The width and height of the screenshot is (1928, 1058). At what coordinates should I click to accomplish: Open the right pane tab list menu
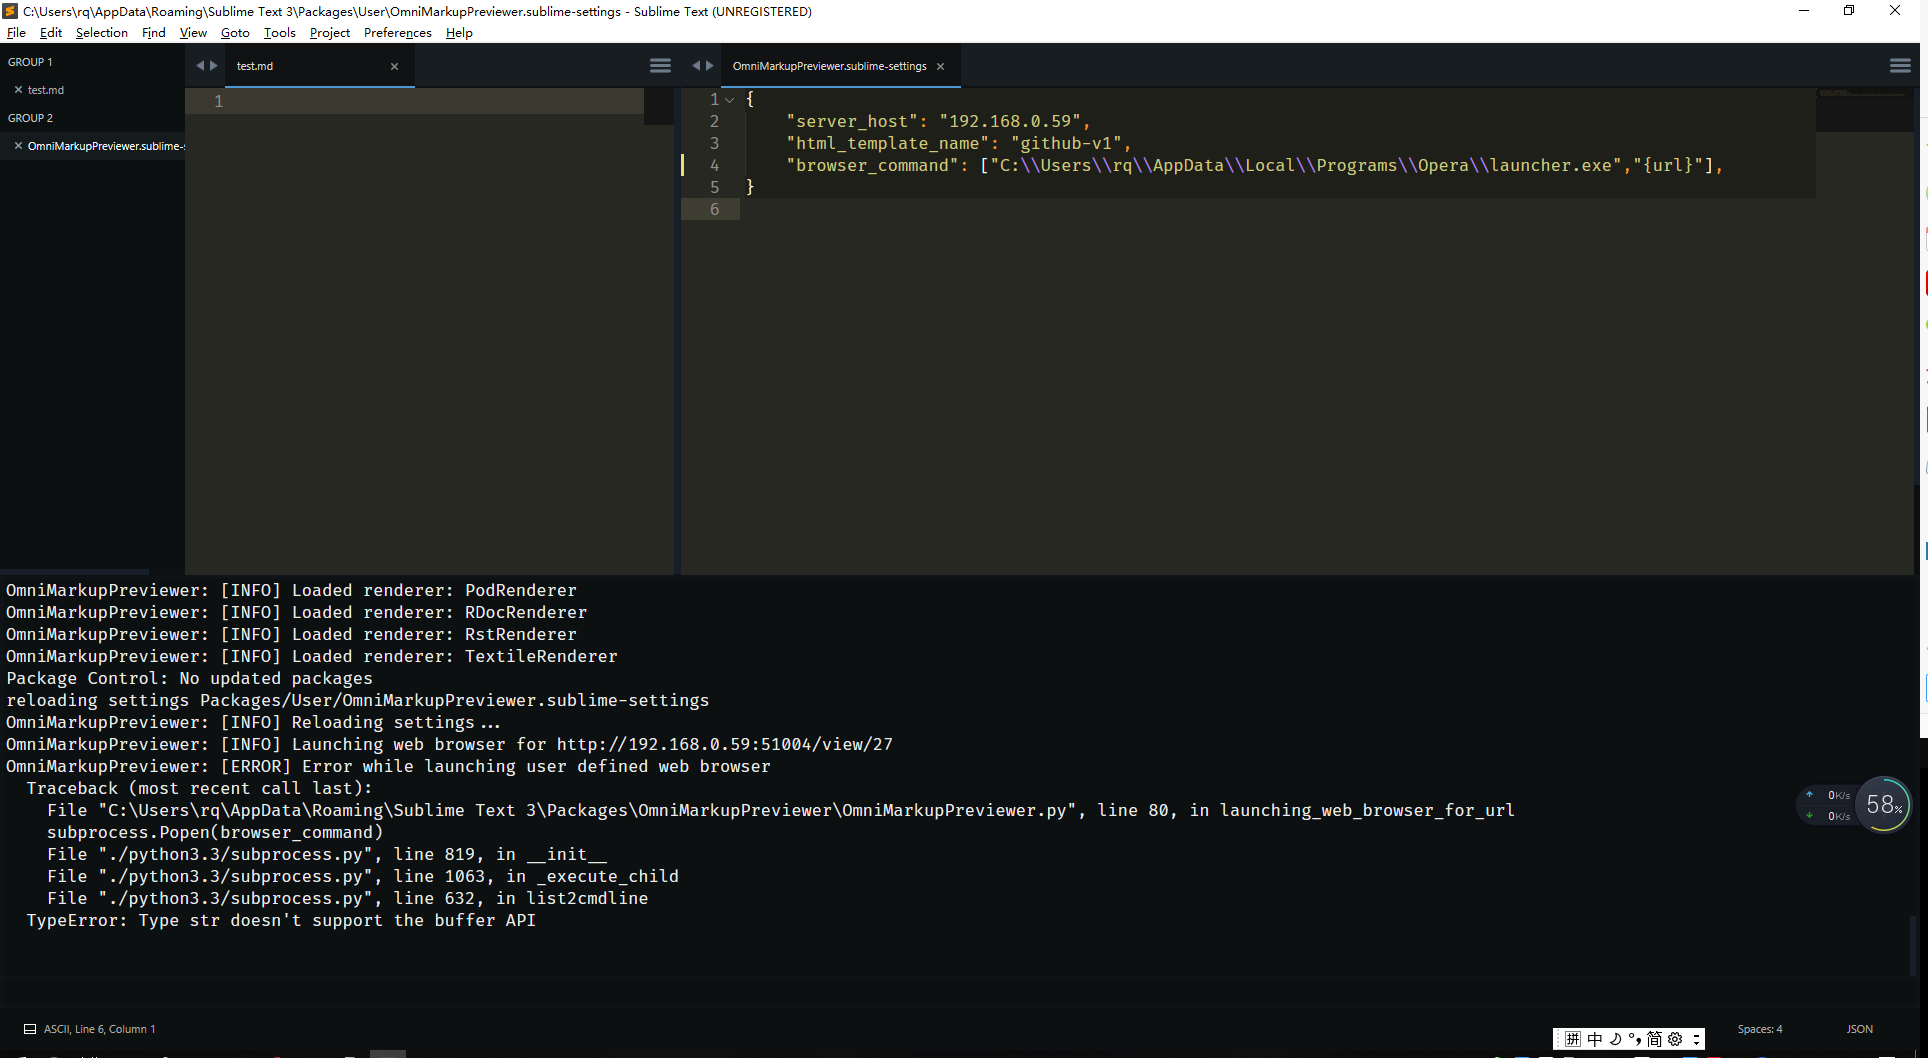click(1900, 66)
